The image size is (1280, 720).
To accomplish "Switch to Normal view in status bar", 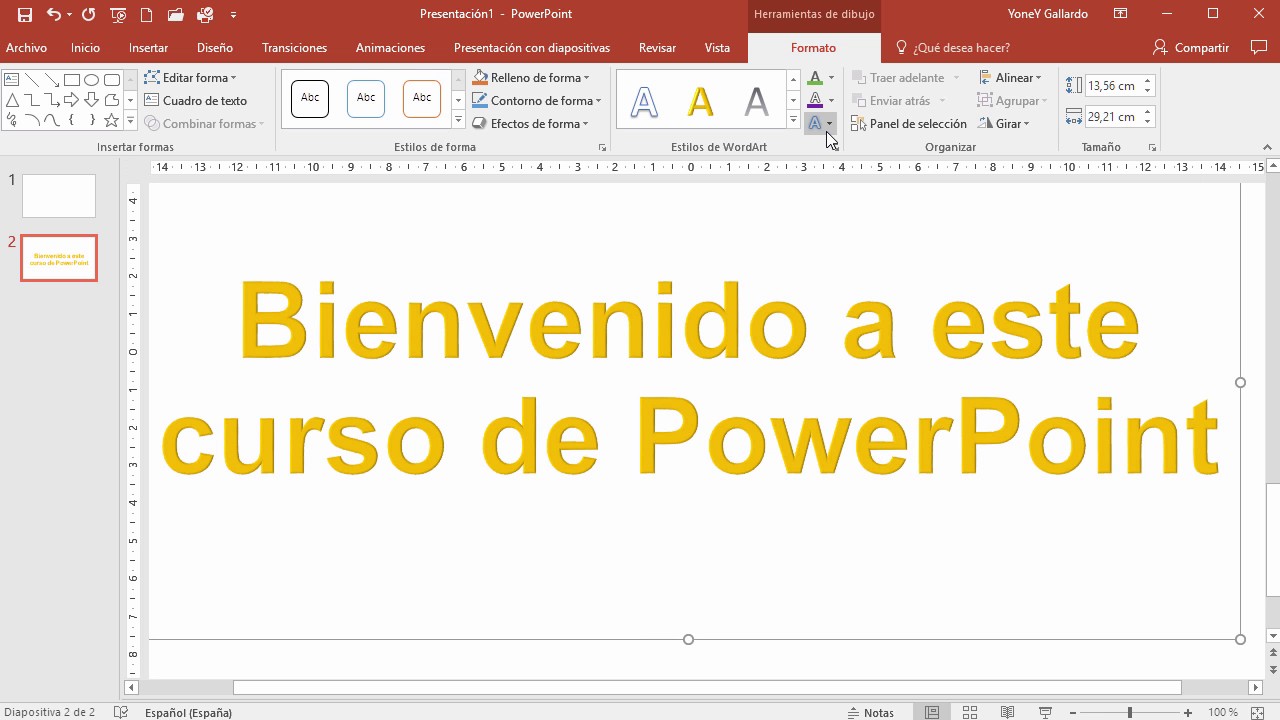I will click(932, 713).
